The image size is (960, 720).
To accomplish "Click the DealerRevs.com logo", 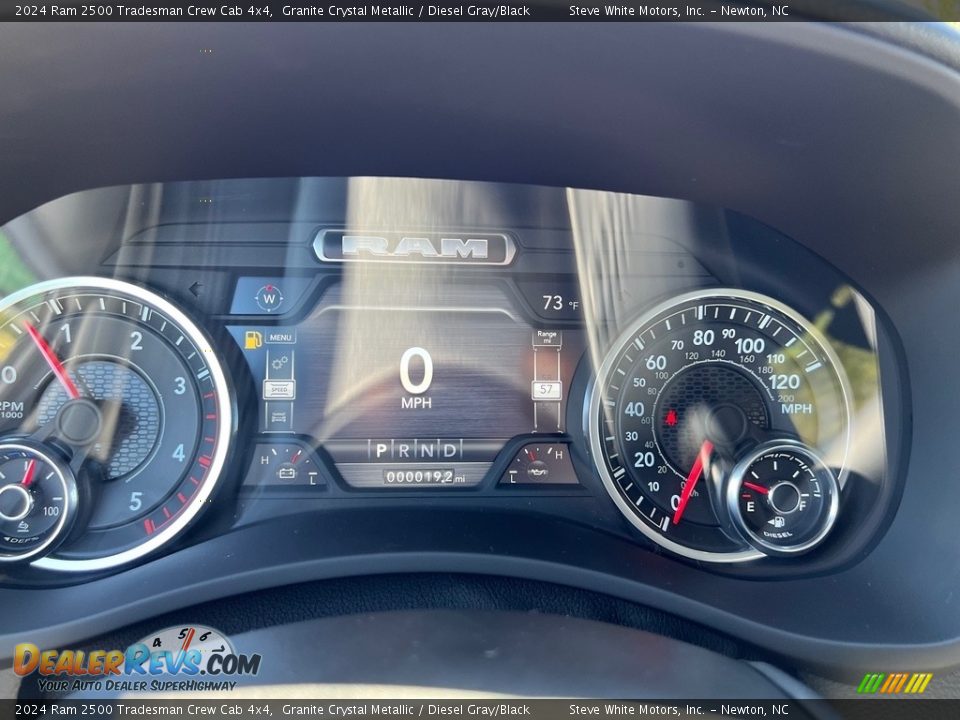I will pyautogui.click(x=137, y=661).
